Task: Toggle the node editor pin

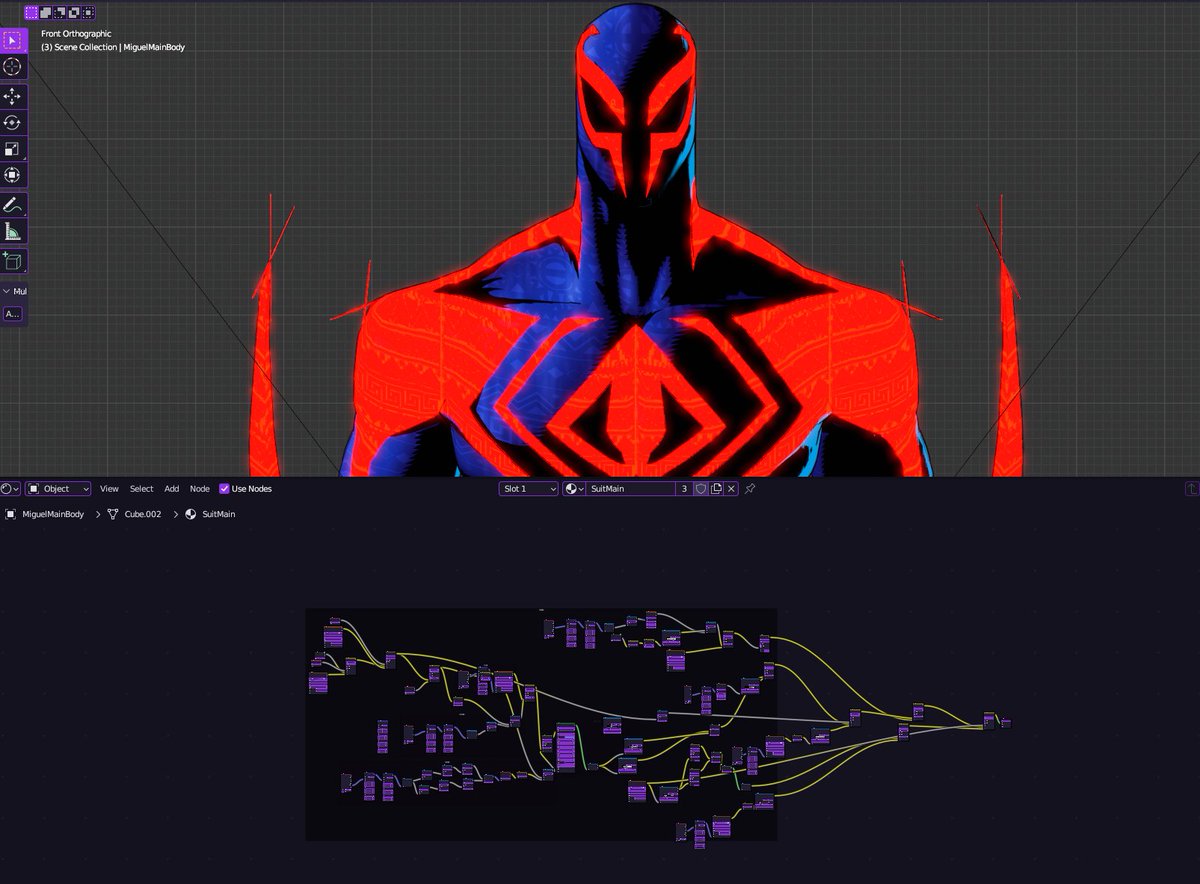Action: click(751, 489)
